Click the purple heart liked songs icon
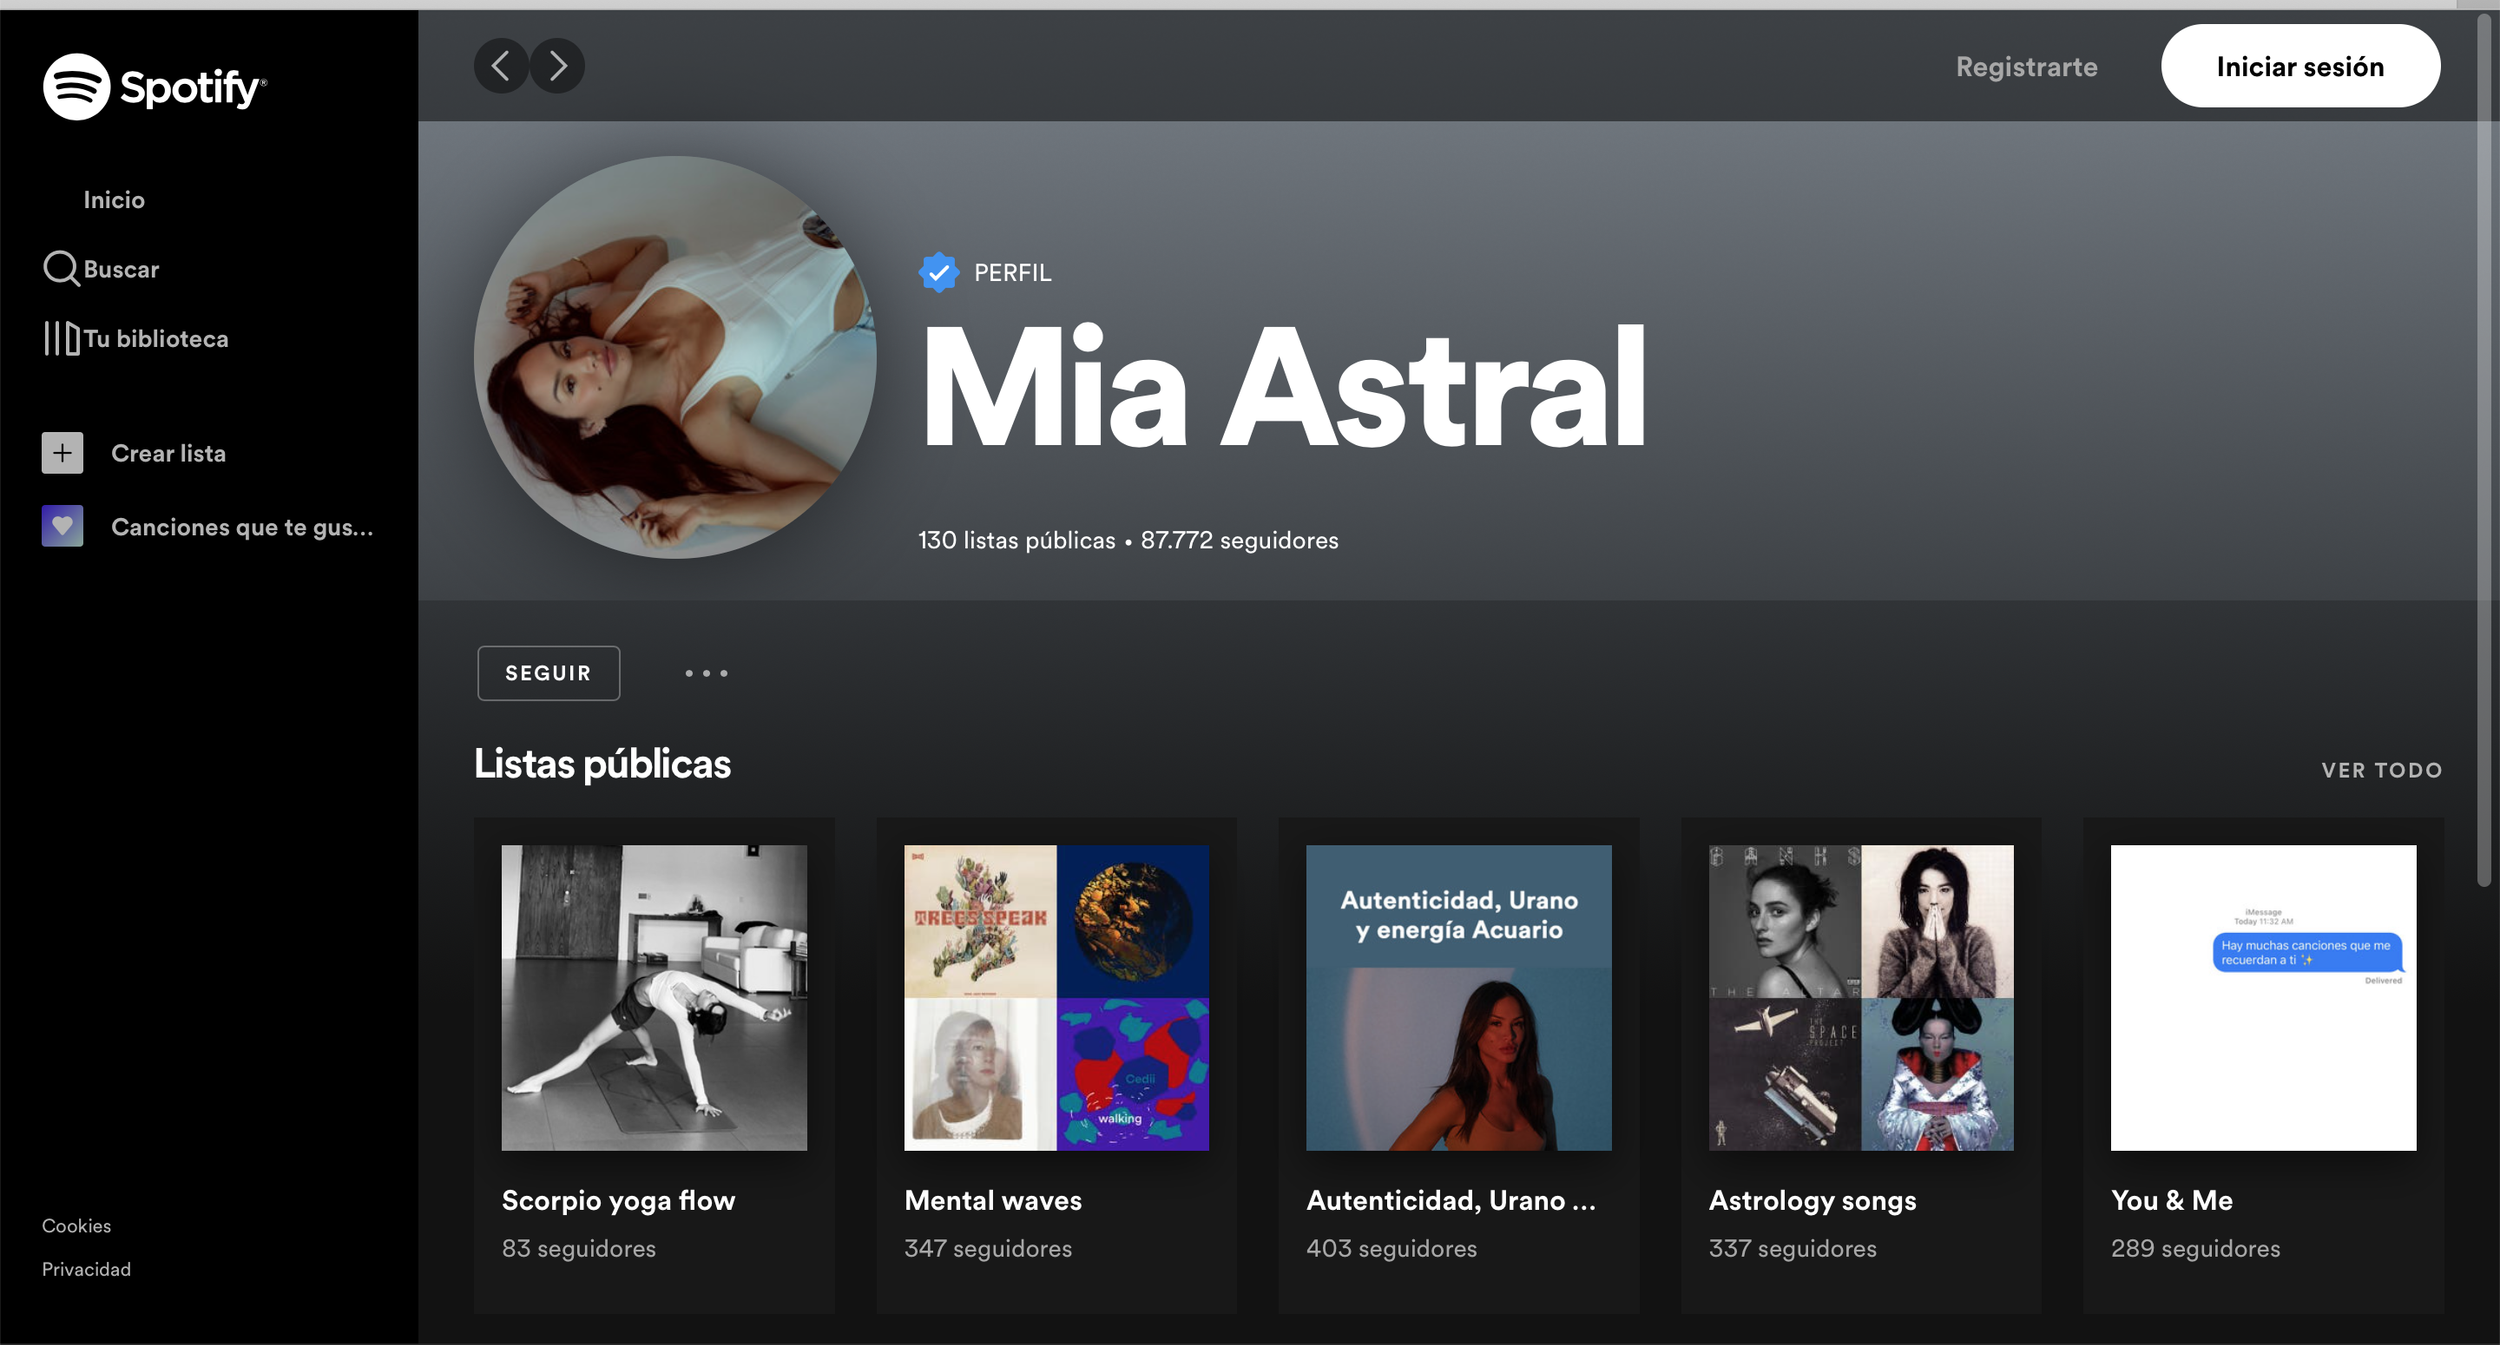Screen dimensions: 2500x1345 (x=62, y=526)
